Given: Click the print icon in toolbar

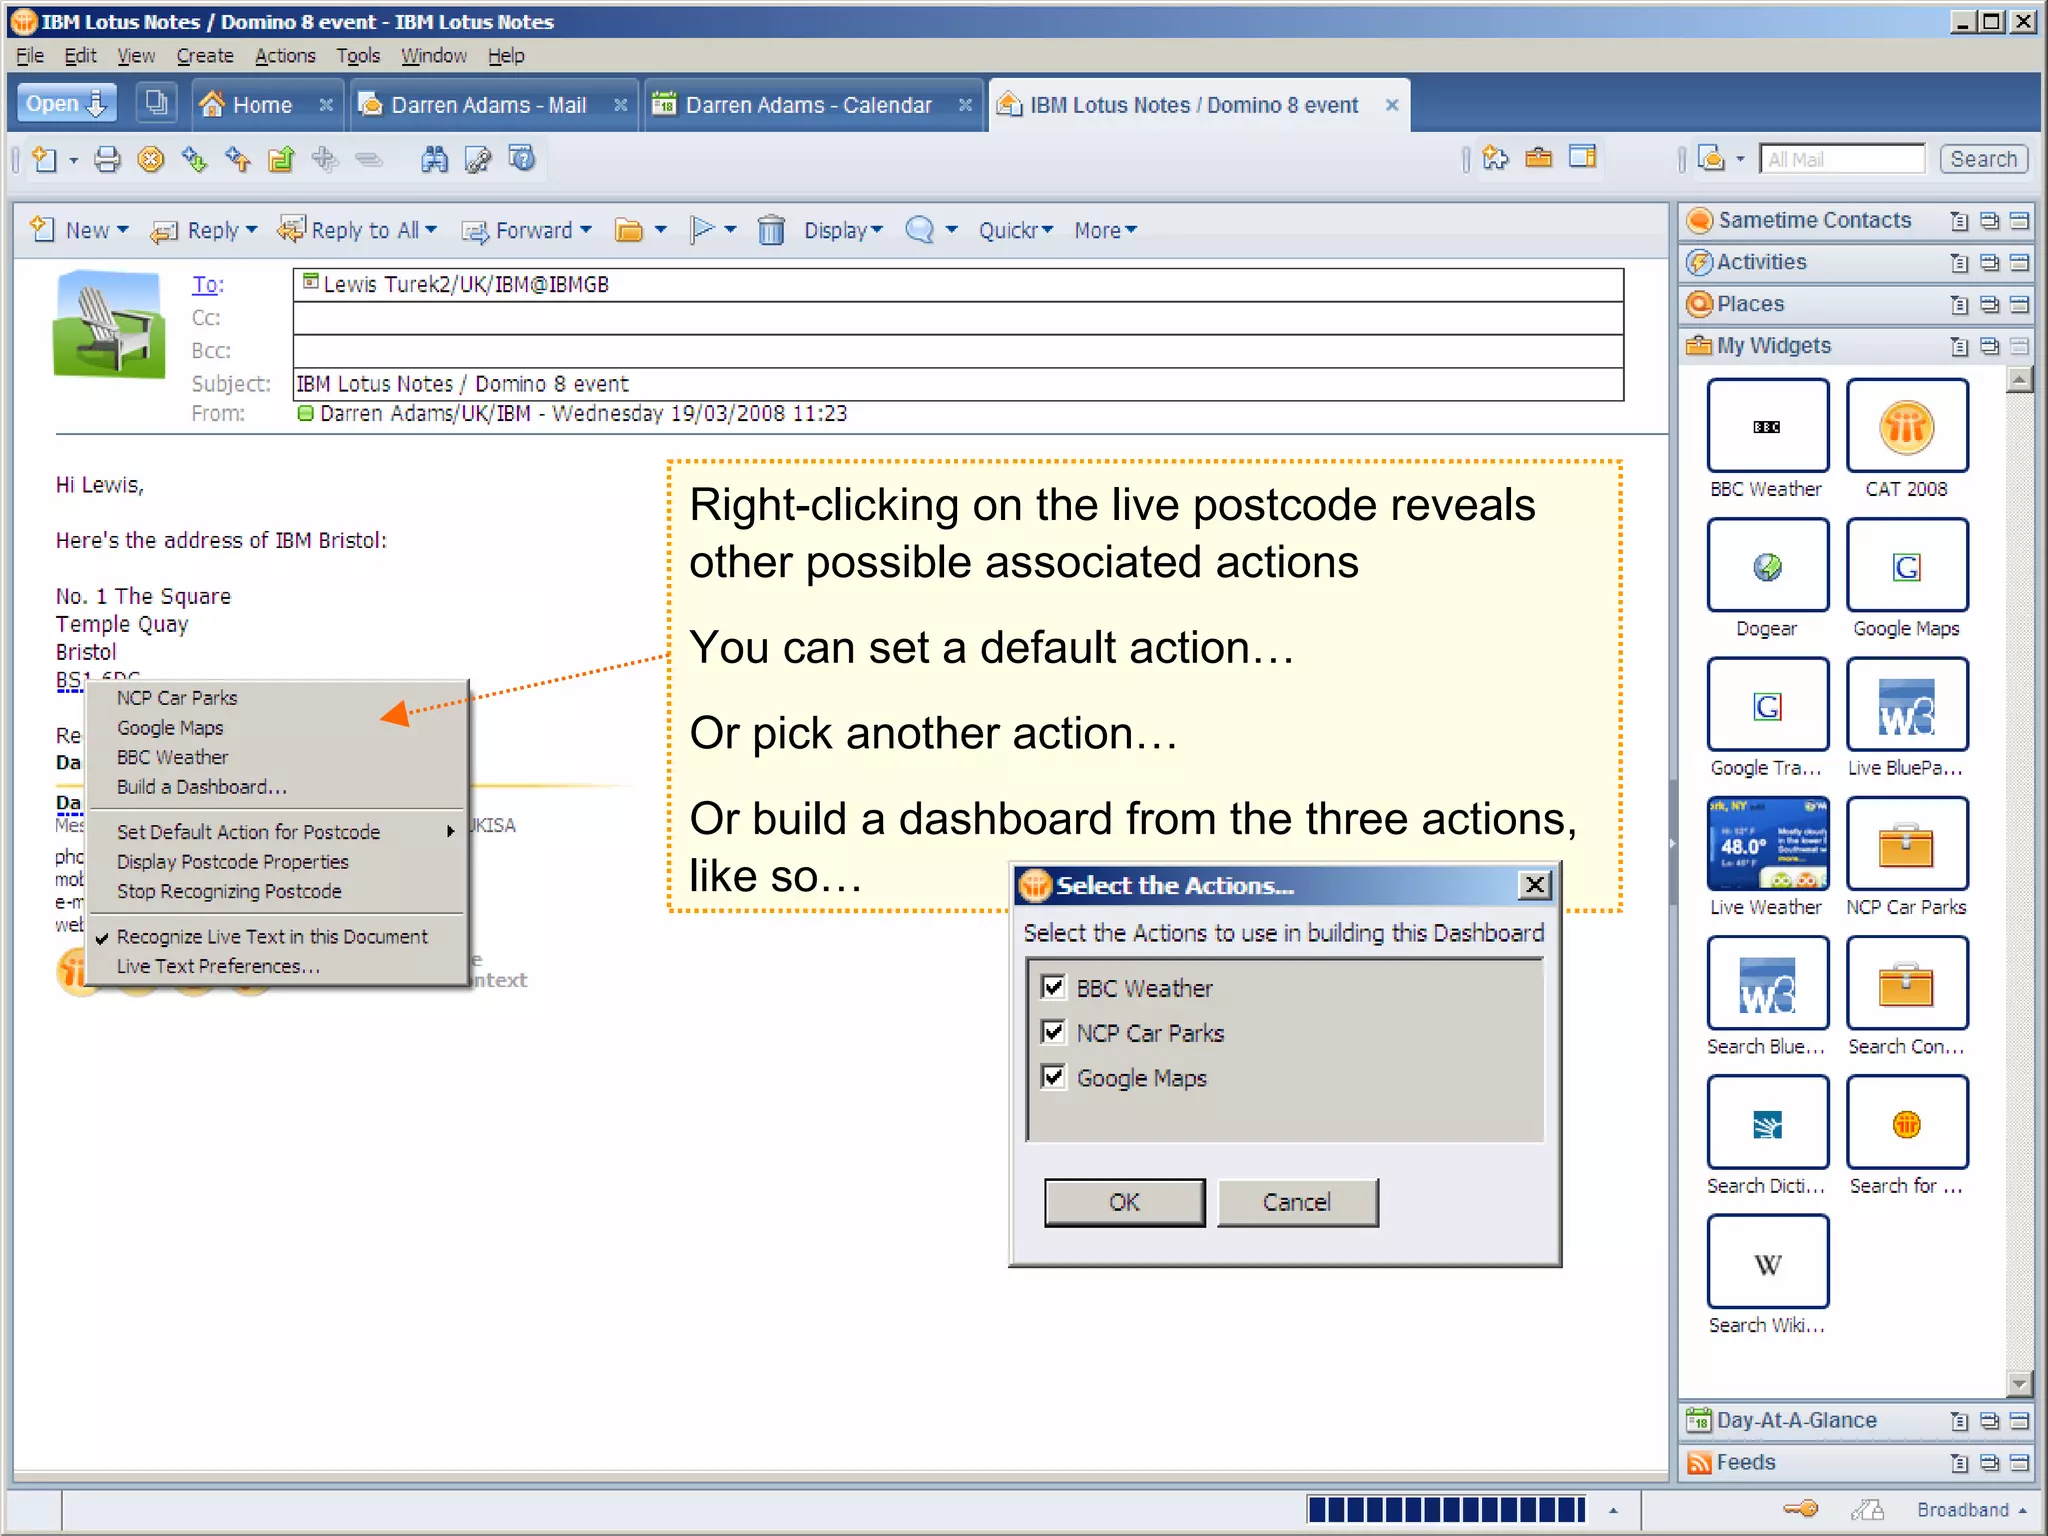Looking at the screenshot, I should click(x=107, y=159).
